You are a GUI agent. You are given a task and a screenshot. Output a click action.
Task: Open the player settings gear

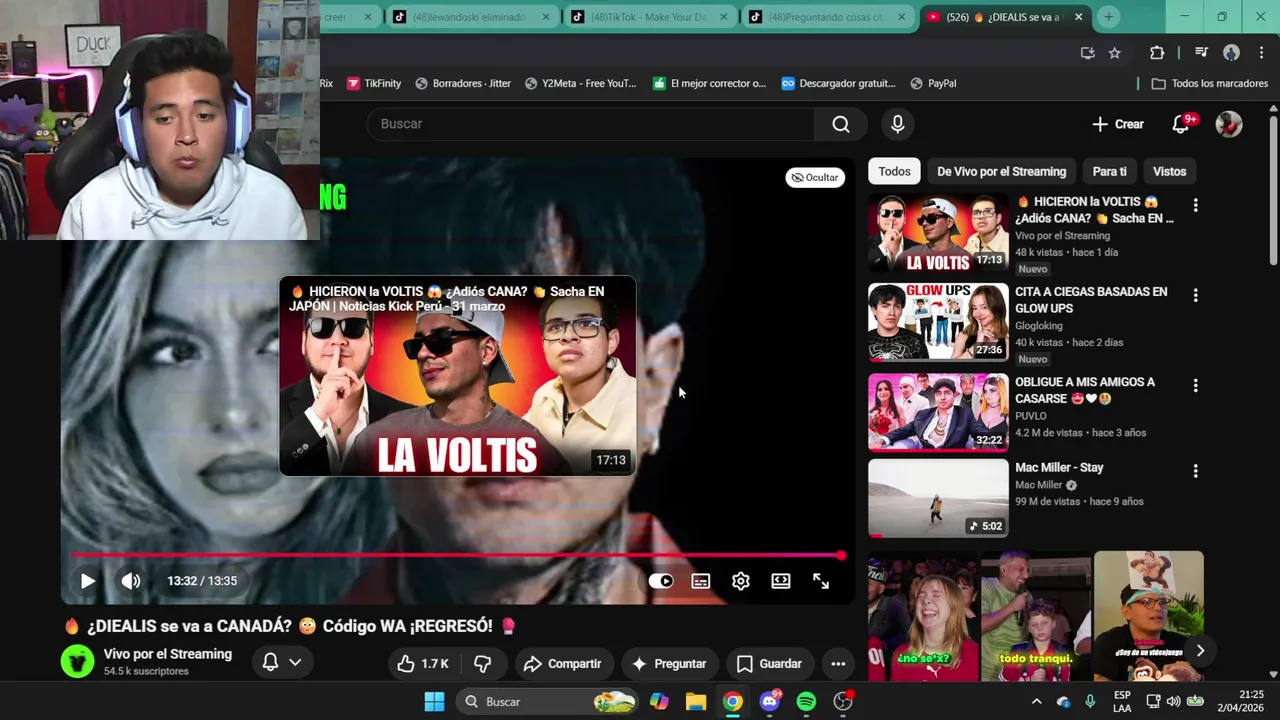[x=741, y=581]
